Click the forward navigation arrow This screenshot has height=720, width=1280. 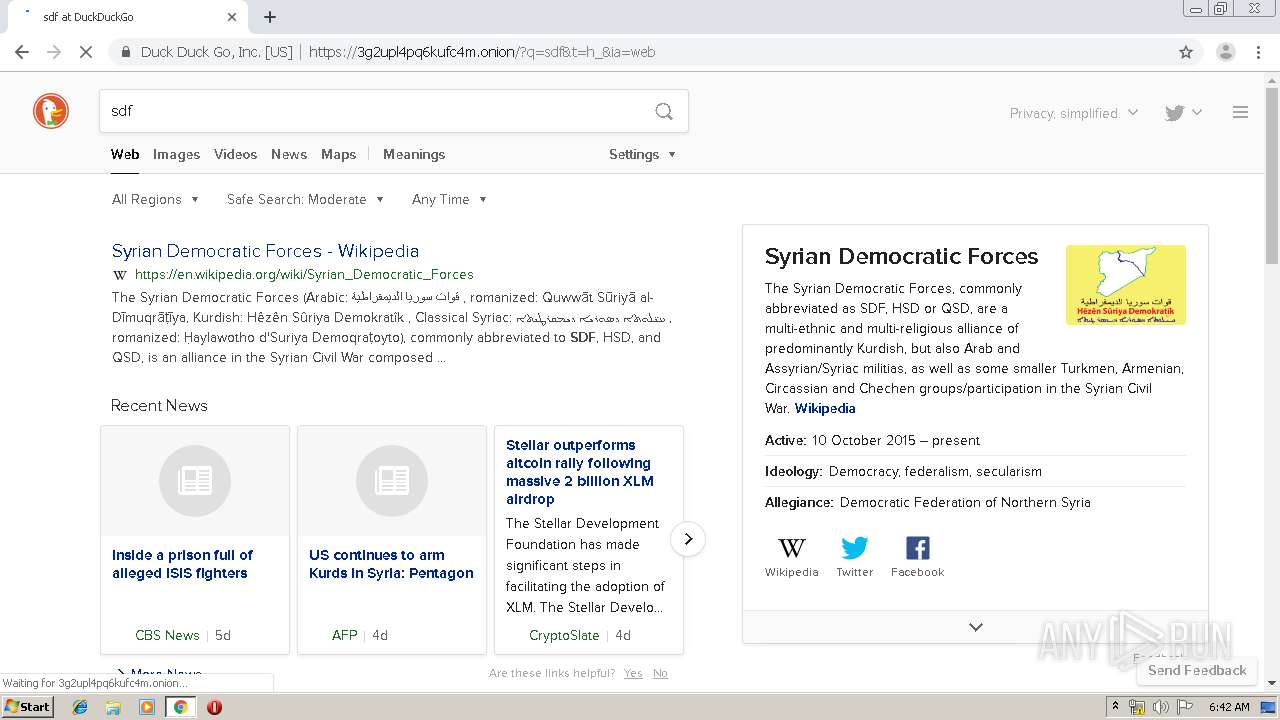click(x=54, y=52)
